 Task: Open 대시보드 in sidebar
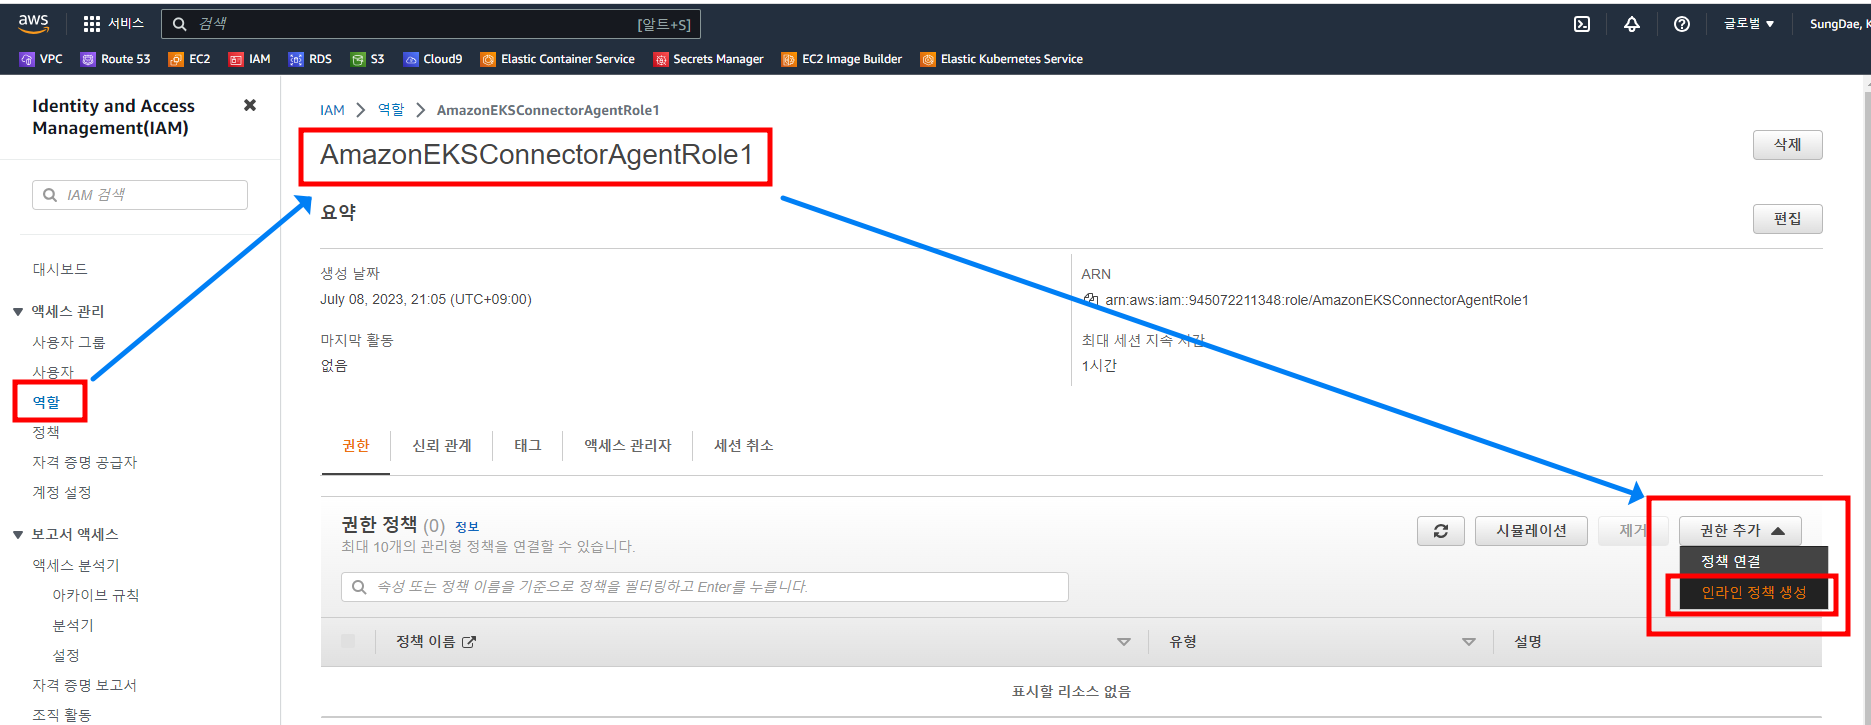60,270
